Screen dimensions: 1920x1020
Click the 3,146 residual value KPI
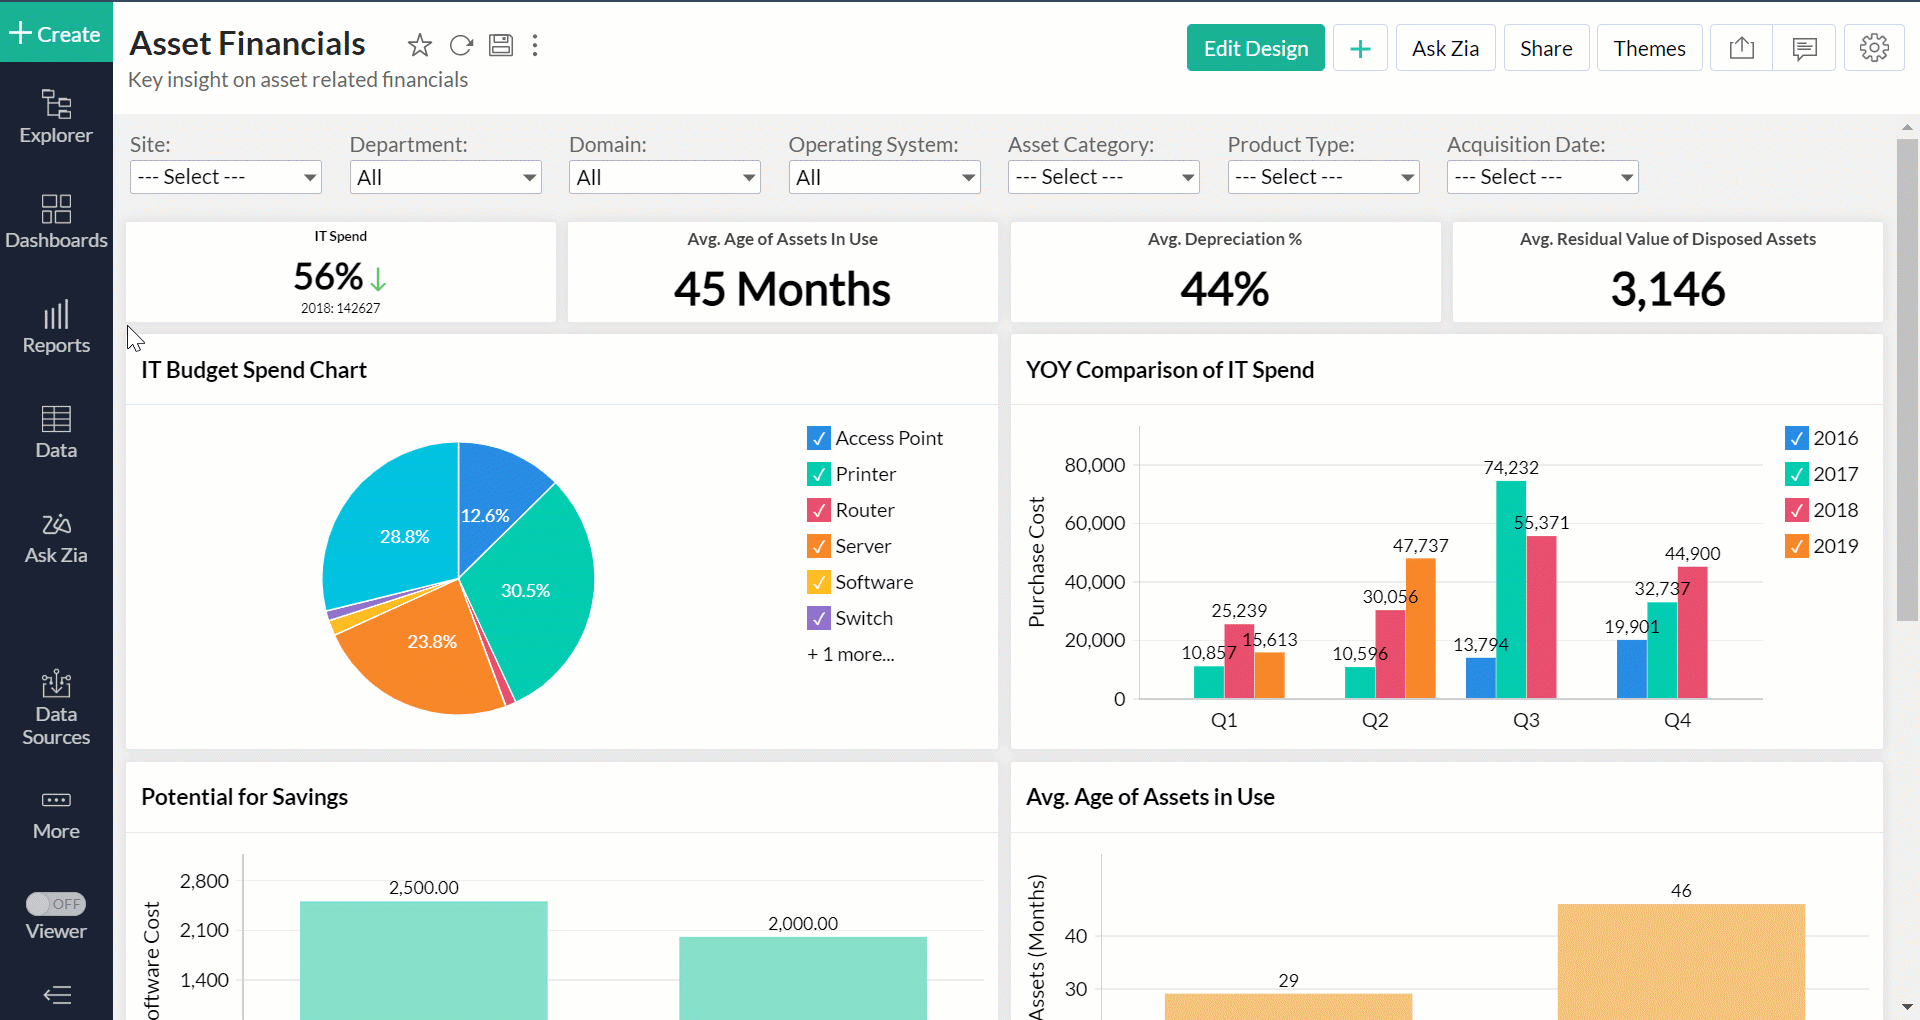point(1668,289)
